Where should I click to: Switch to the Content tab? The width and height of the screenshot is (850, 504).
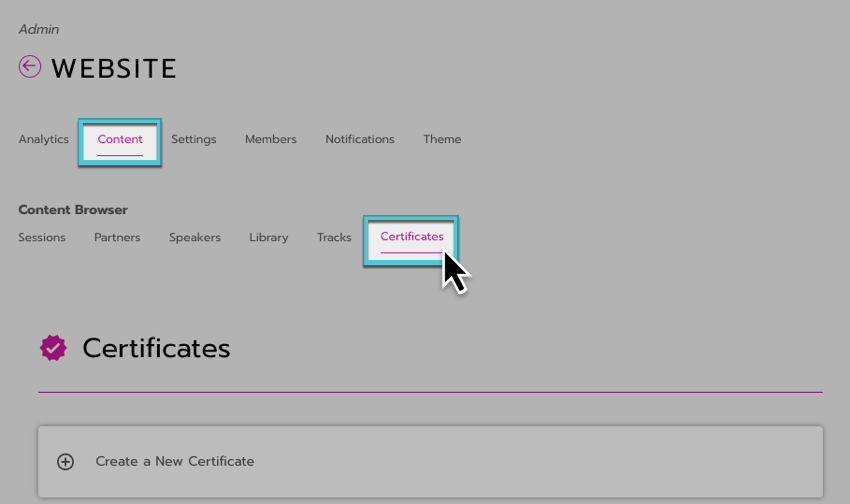pyautogui.click(x=120, y=139)
